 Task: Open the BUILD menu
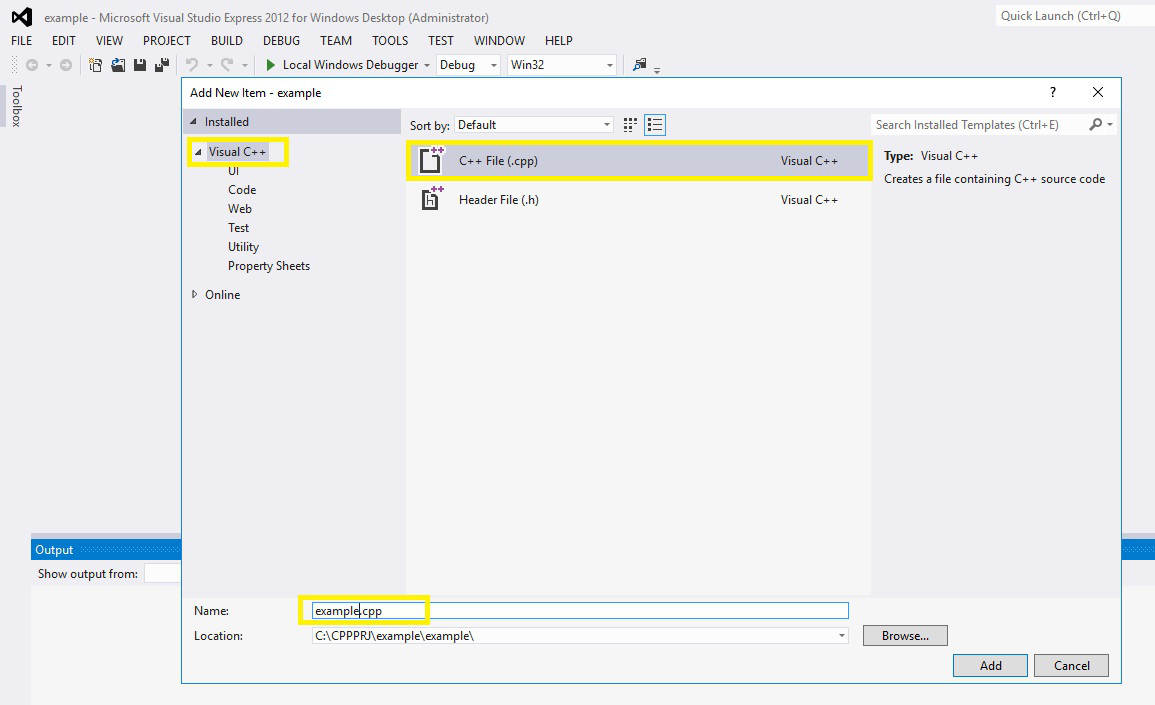[227, 41]
